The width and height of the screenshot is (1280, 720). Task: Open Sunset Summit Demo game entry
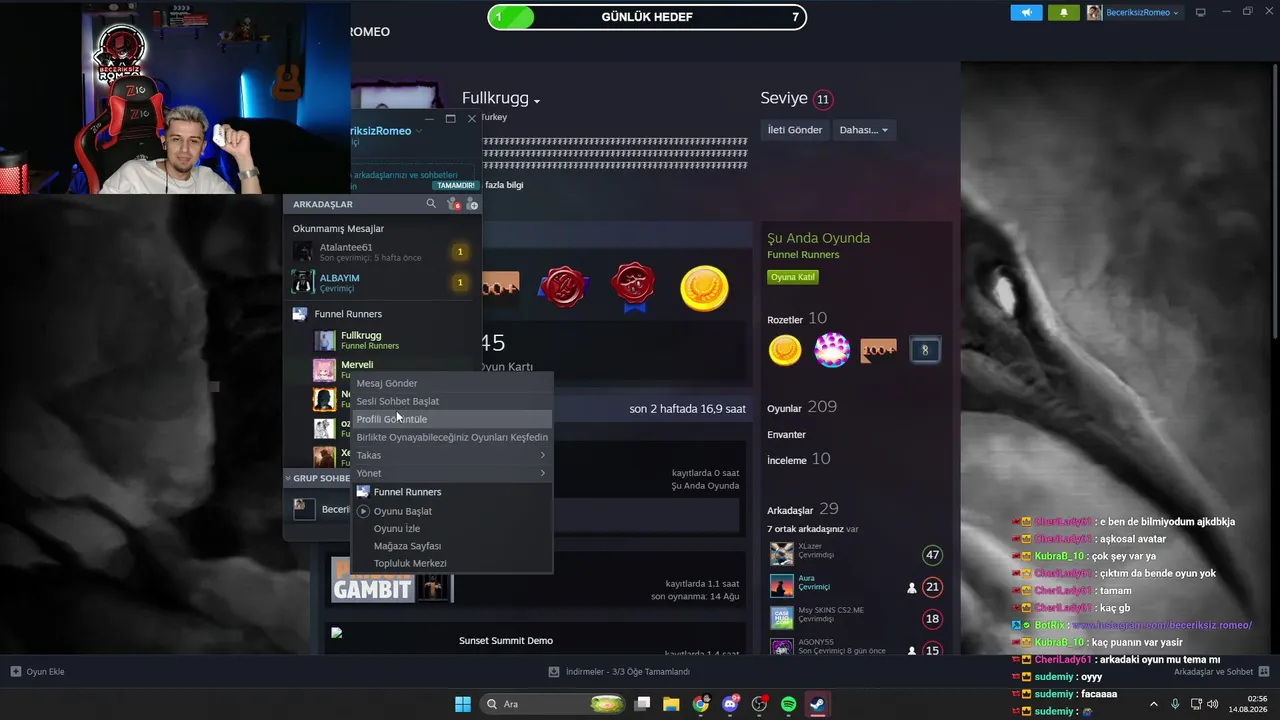pos(506,641)
